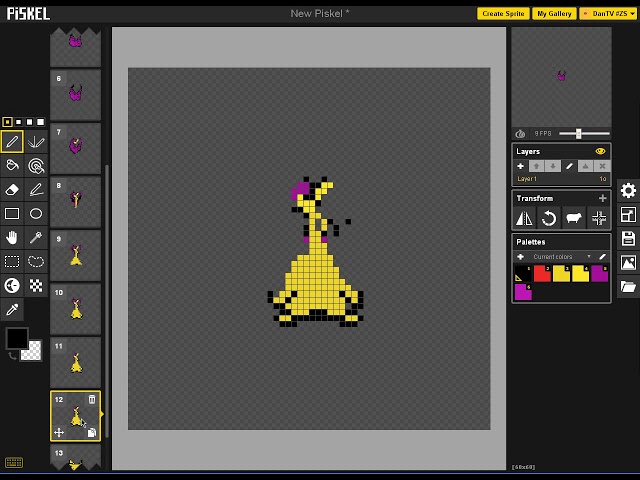
Task: Select frame 6 thumbnail
Action: tap(76, 95)
